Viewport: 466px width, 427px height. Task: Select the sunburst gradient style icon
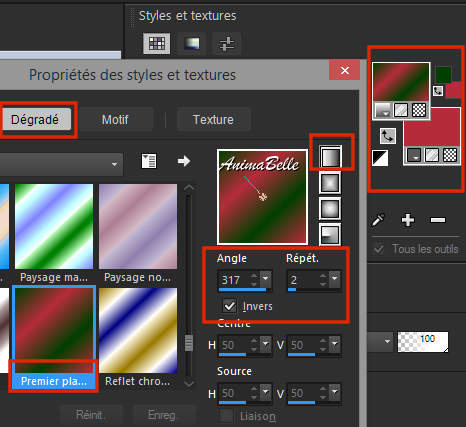coord(330,208)
